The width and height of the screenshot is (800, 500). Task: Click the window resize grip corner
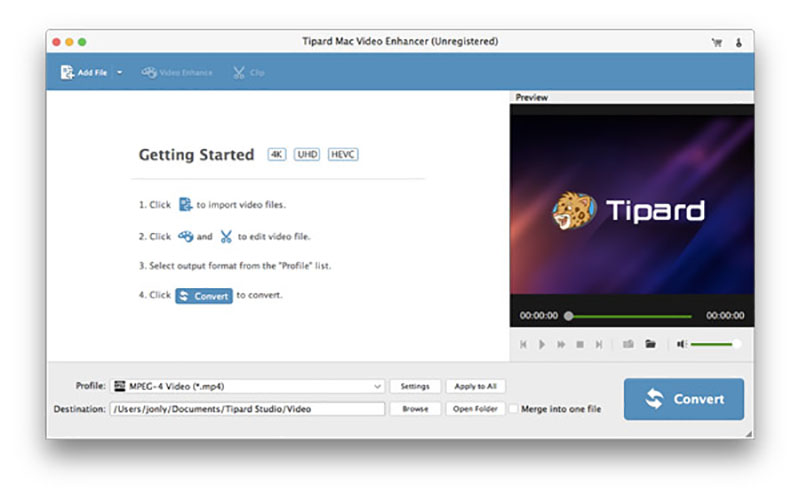749,434
